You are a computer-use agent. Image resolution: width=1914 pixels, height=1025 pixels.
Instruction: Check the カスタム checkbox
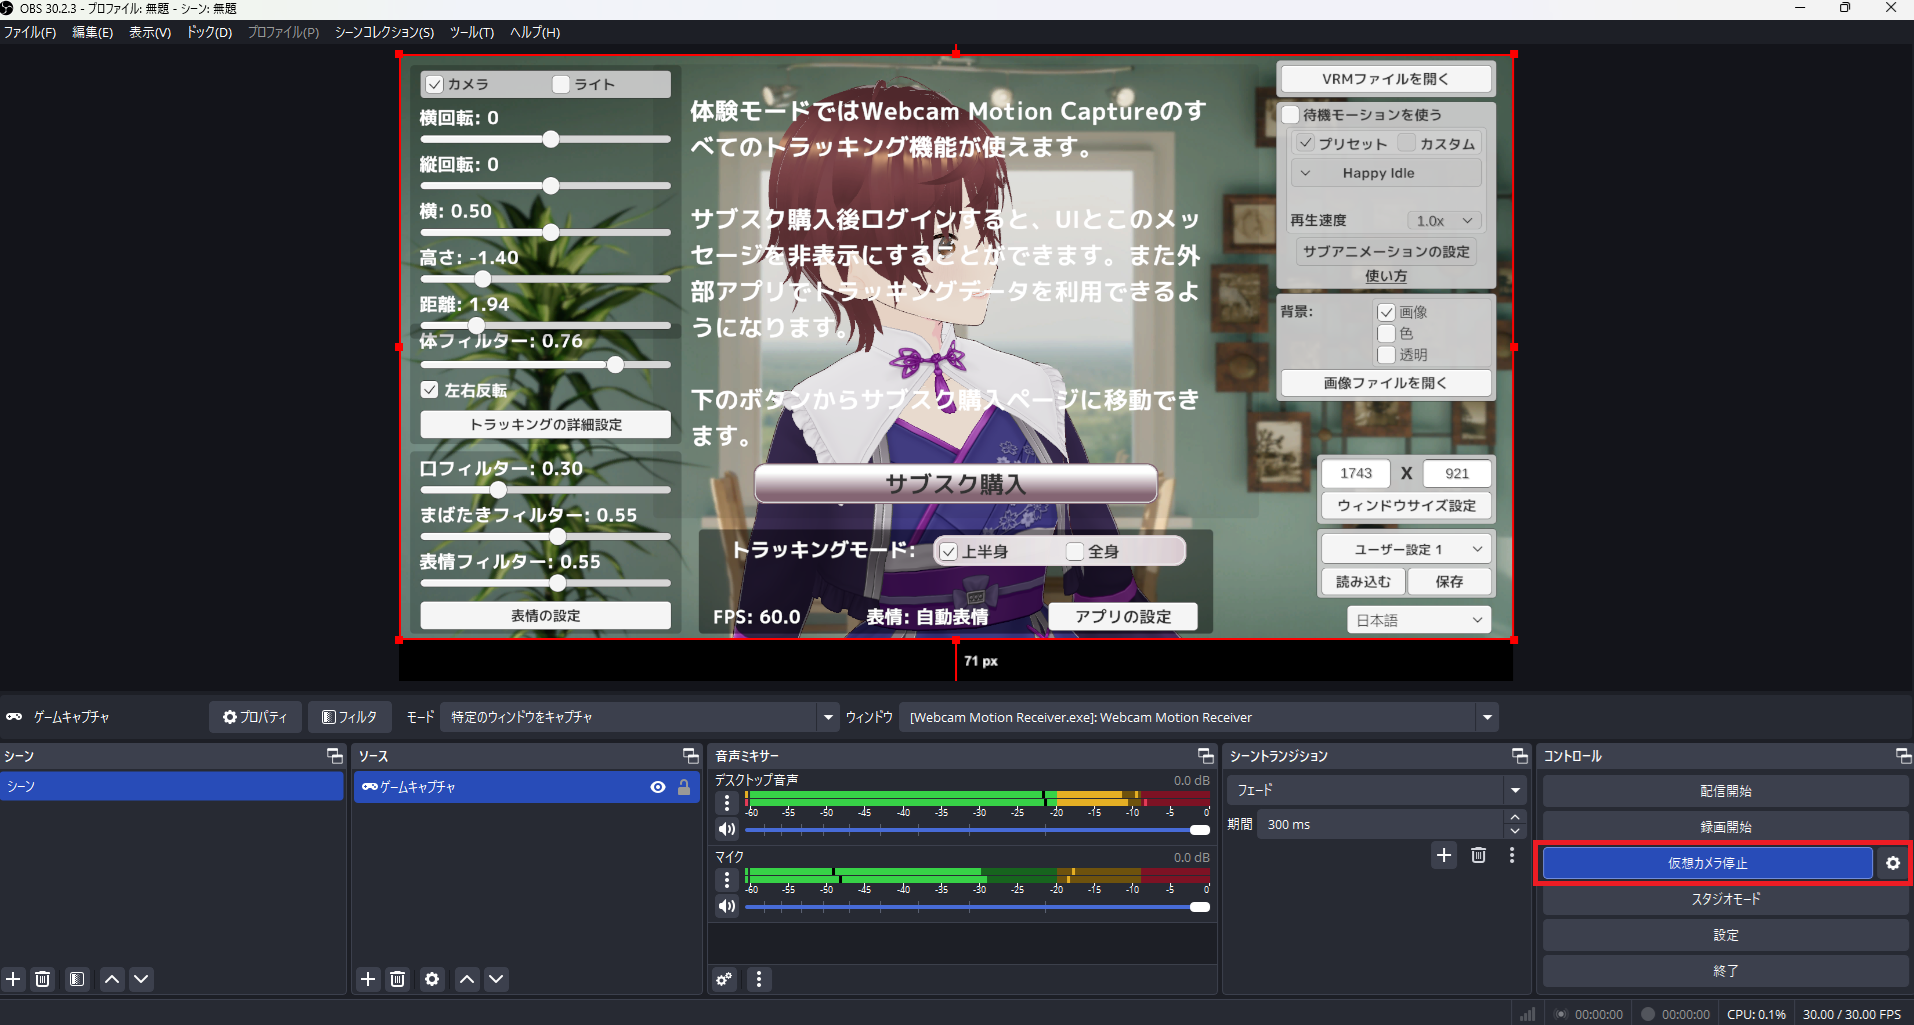(1407, 143)
